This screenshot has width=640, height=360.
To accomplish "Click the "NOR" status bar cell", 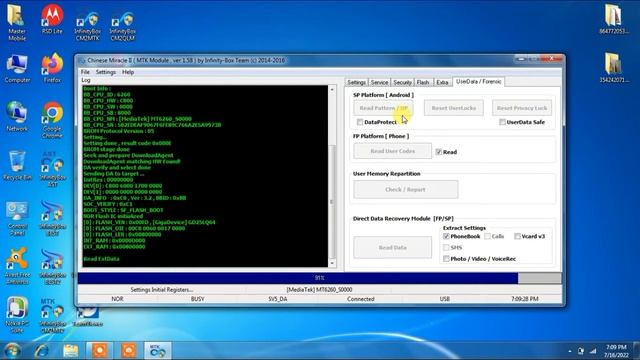I will 117,299.
